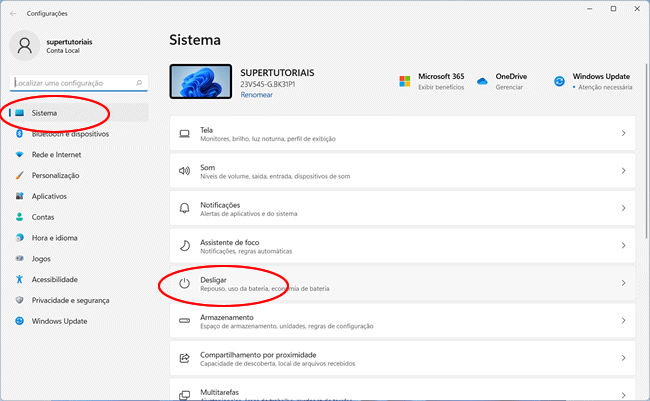The height and width of the screenshot is (401, 650).
Task: Expand Compartilhamento por proximidade chevron
Action: (x=623, y=358)
